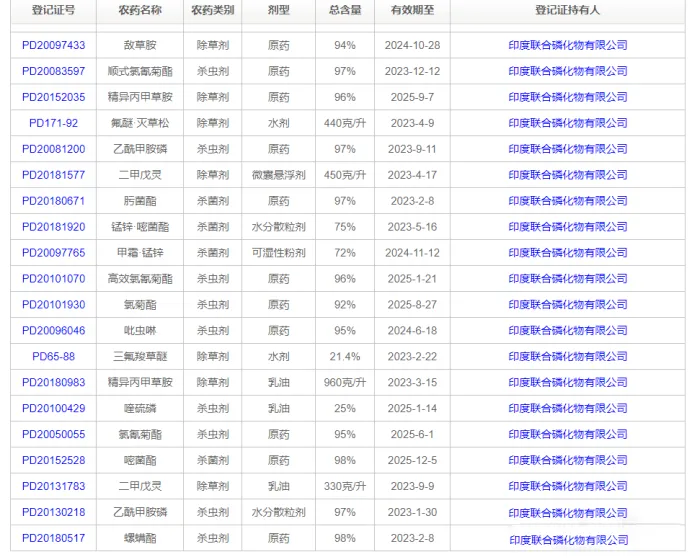Click holder link in PD171-92 row
This screenshot has width=693, height=558.
click(568, 123)
